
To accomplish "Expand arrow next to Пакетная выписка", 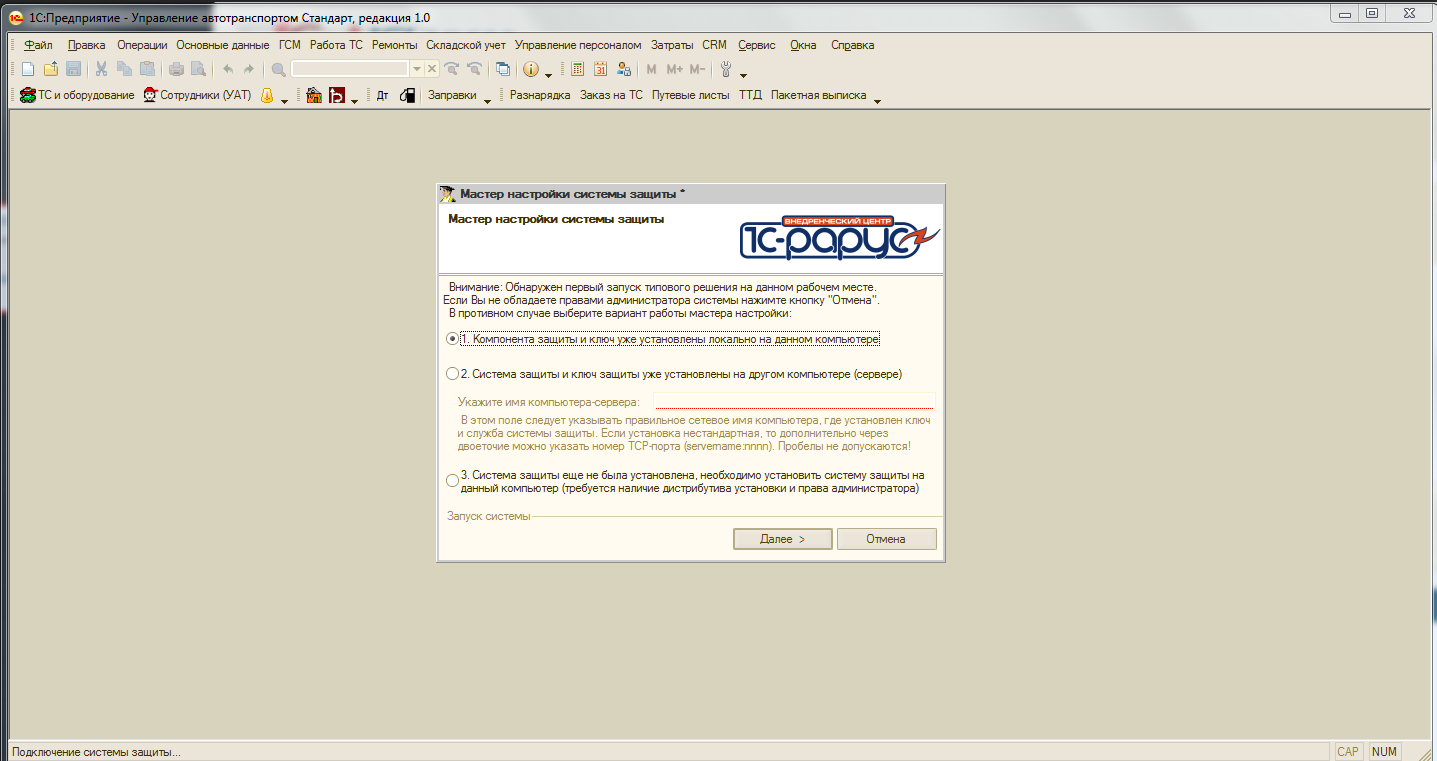I will (877, 99).
